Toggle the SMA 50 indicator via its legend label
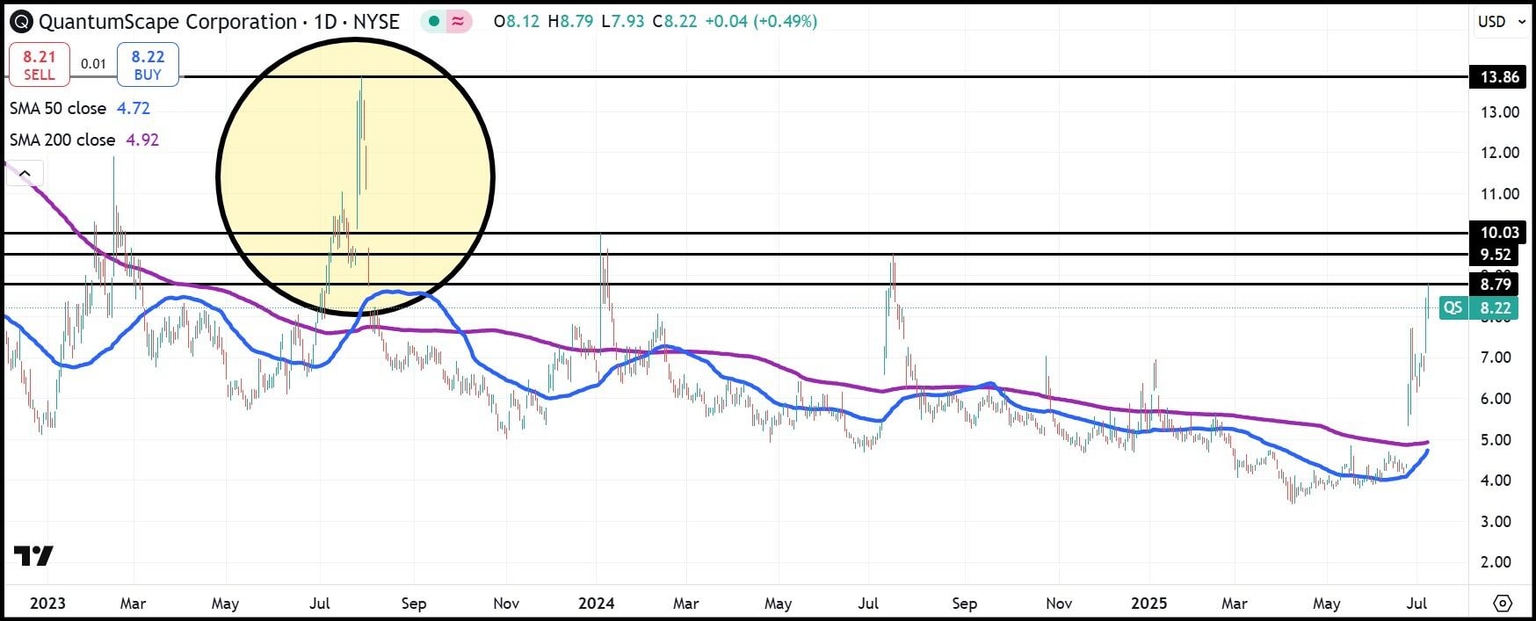Image resolution: width=1536 pixels, height=621 pixels. click(x=58, y=108)
